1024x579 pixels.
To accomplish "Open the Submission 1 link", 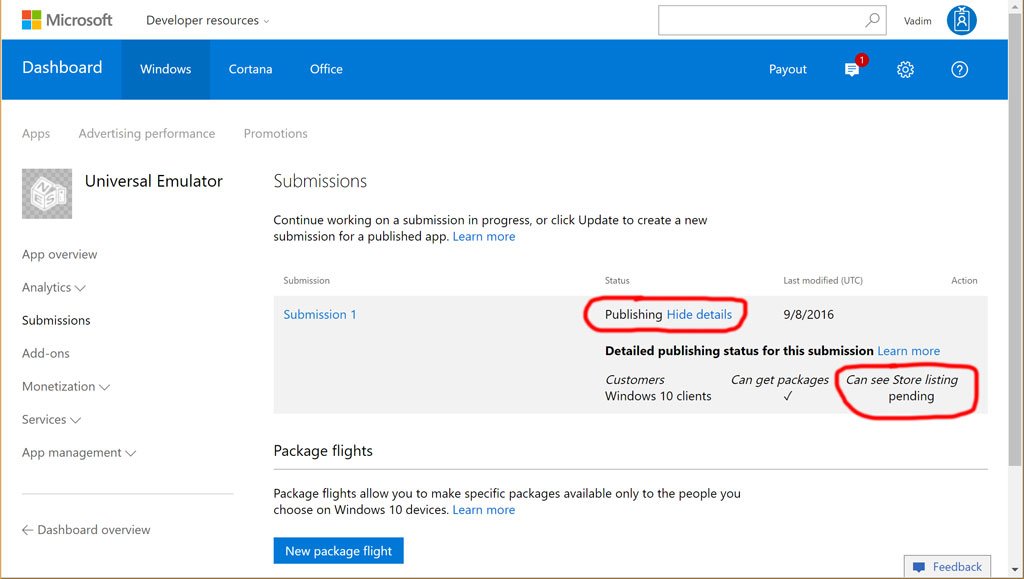I will pos(320,315).
